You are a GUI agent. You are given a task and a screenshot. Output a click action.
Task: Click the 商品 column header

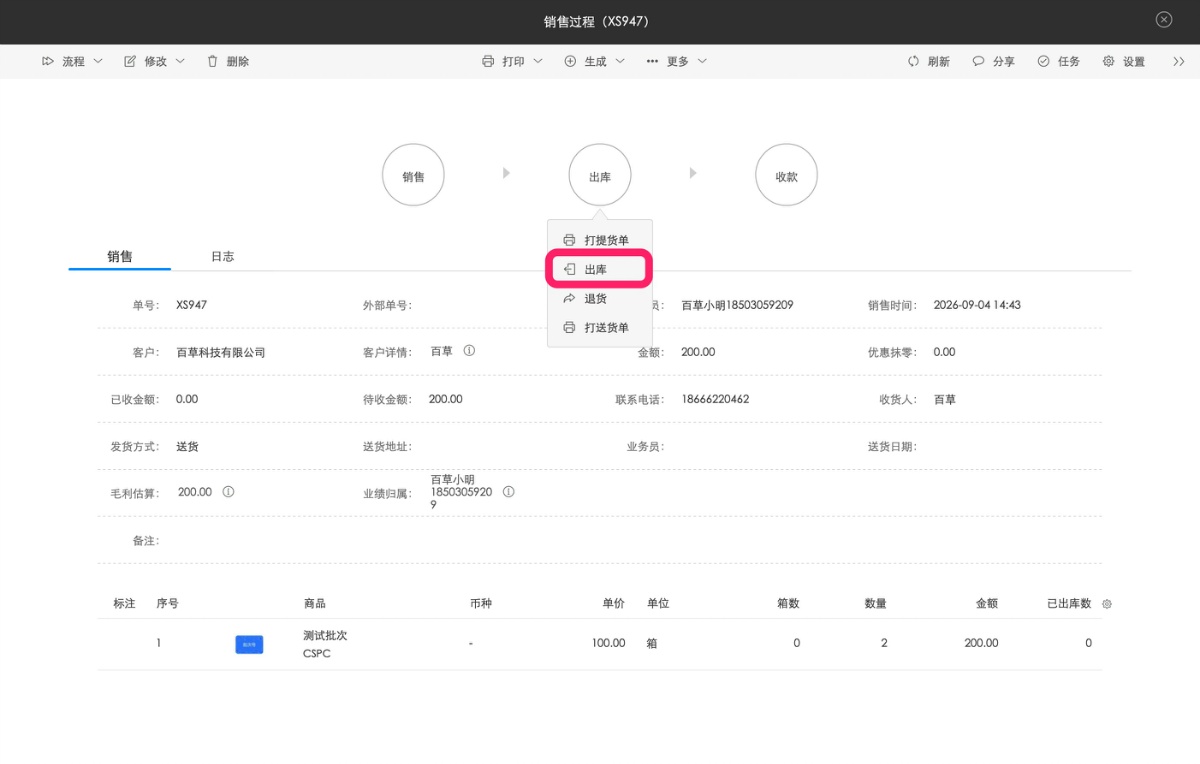314,603
